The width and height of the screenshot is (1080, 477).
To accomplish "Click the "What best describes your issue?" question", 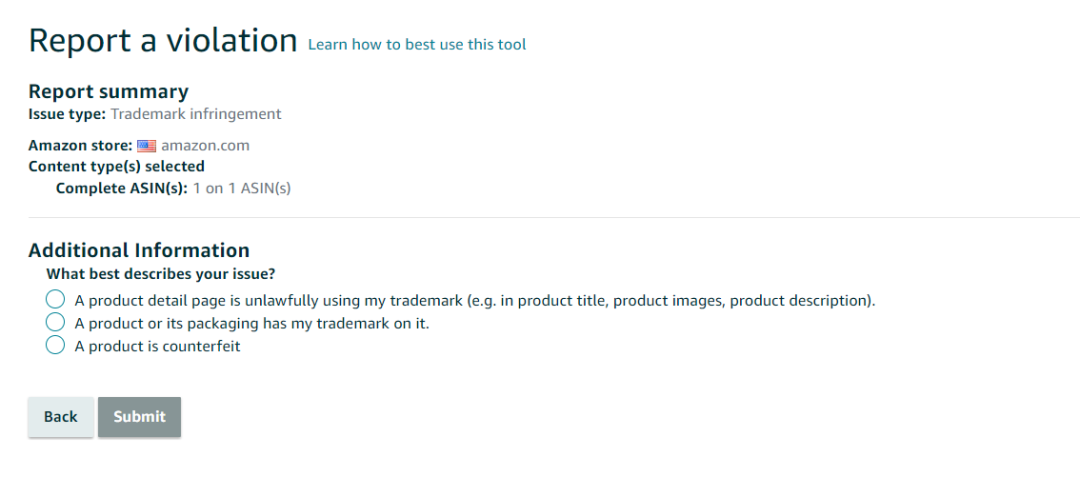I will point(160,273).
